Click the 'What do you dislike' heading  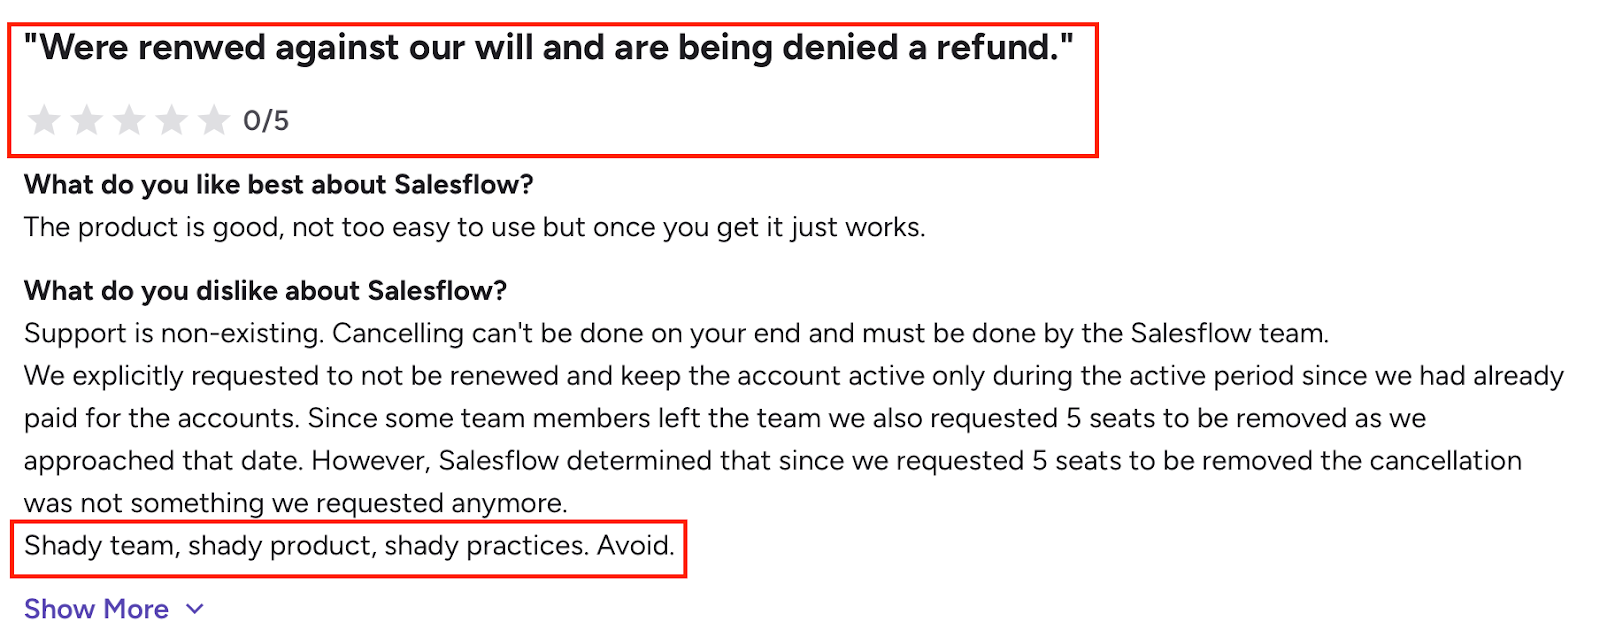(265, 291)
